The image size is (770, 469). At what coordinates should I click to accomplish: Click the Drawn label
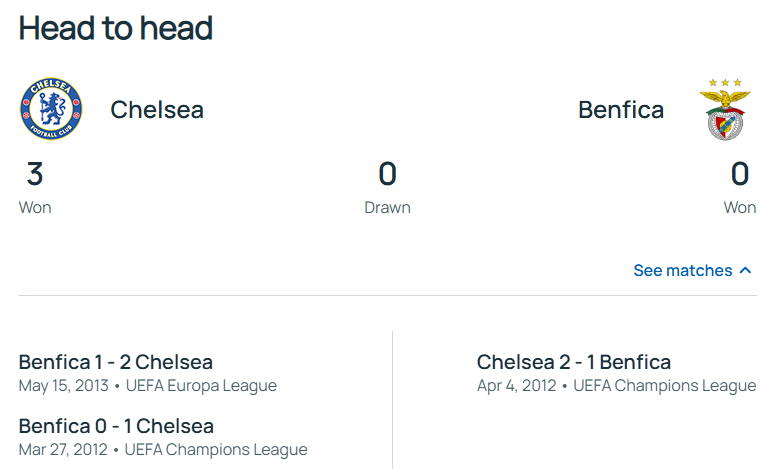[387, 208]
